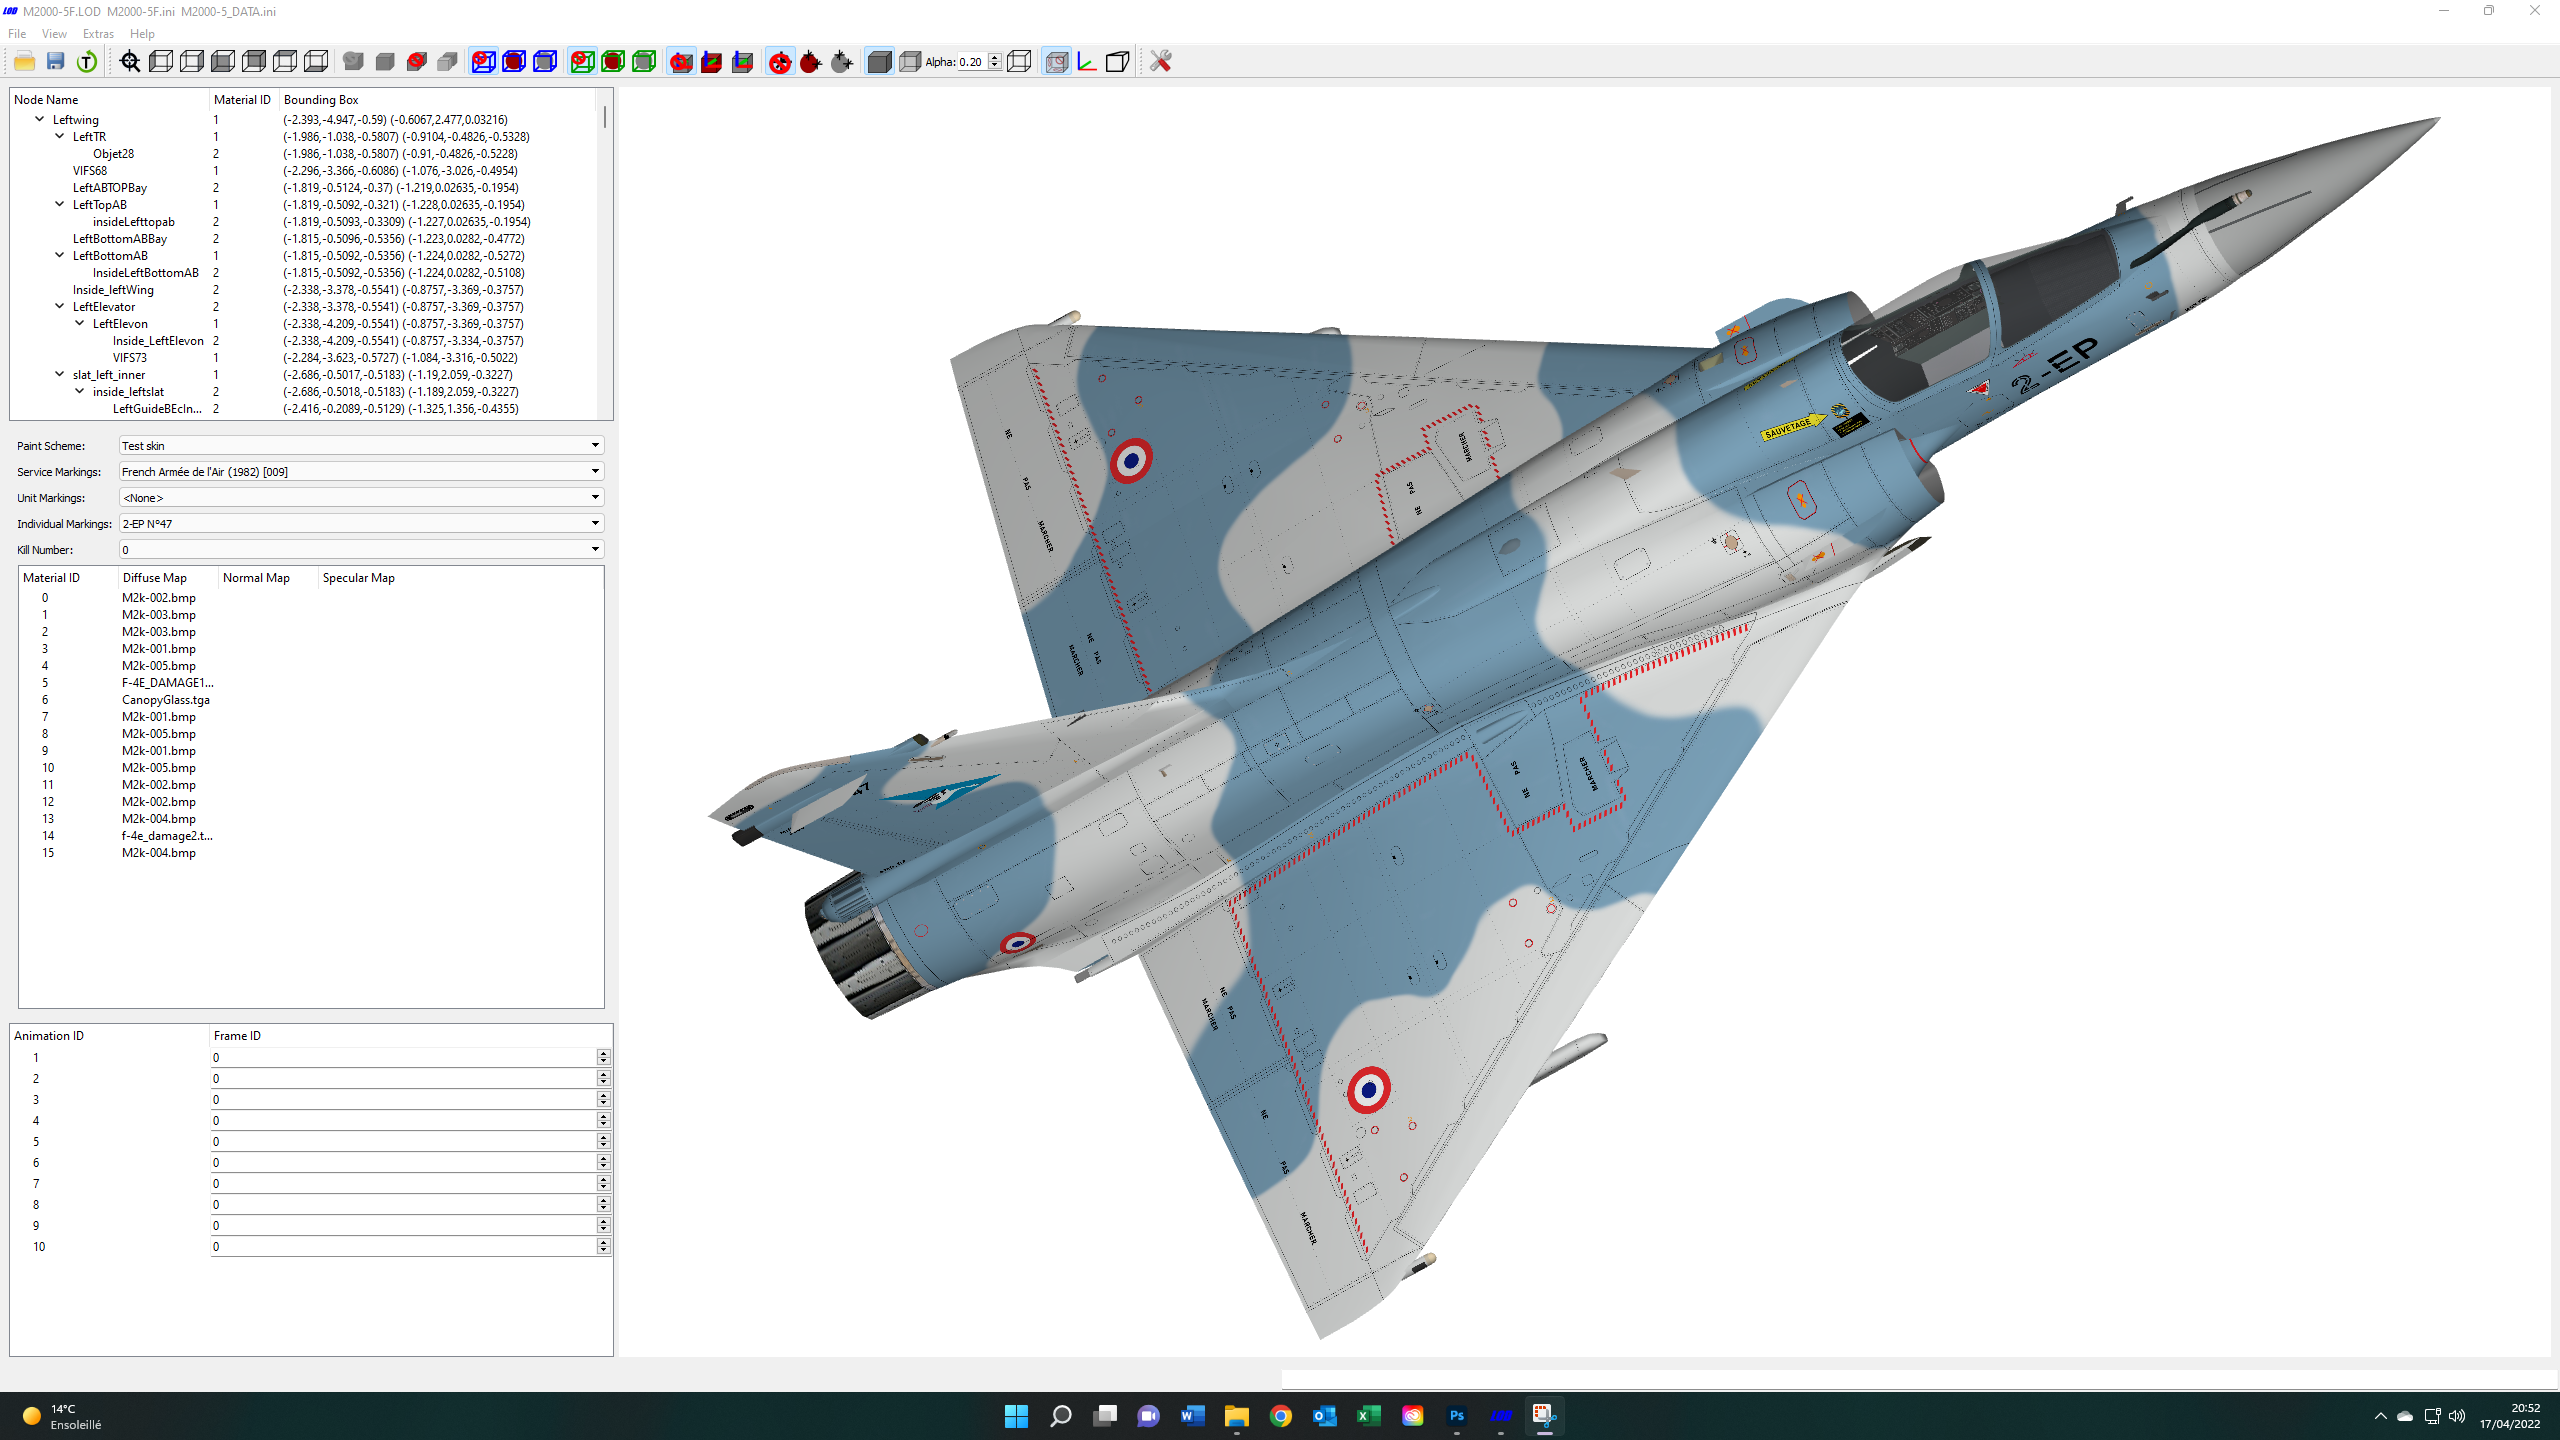Click the gray cube with axes icon

pos(743,62)
